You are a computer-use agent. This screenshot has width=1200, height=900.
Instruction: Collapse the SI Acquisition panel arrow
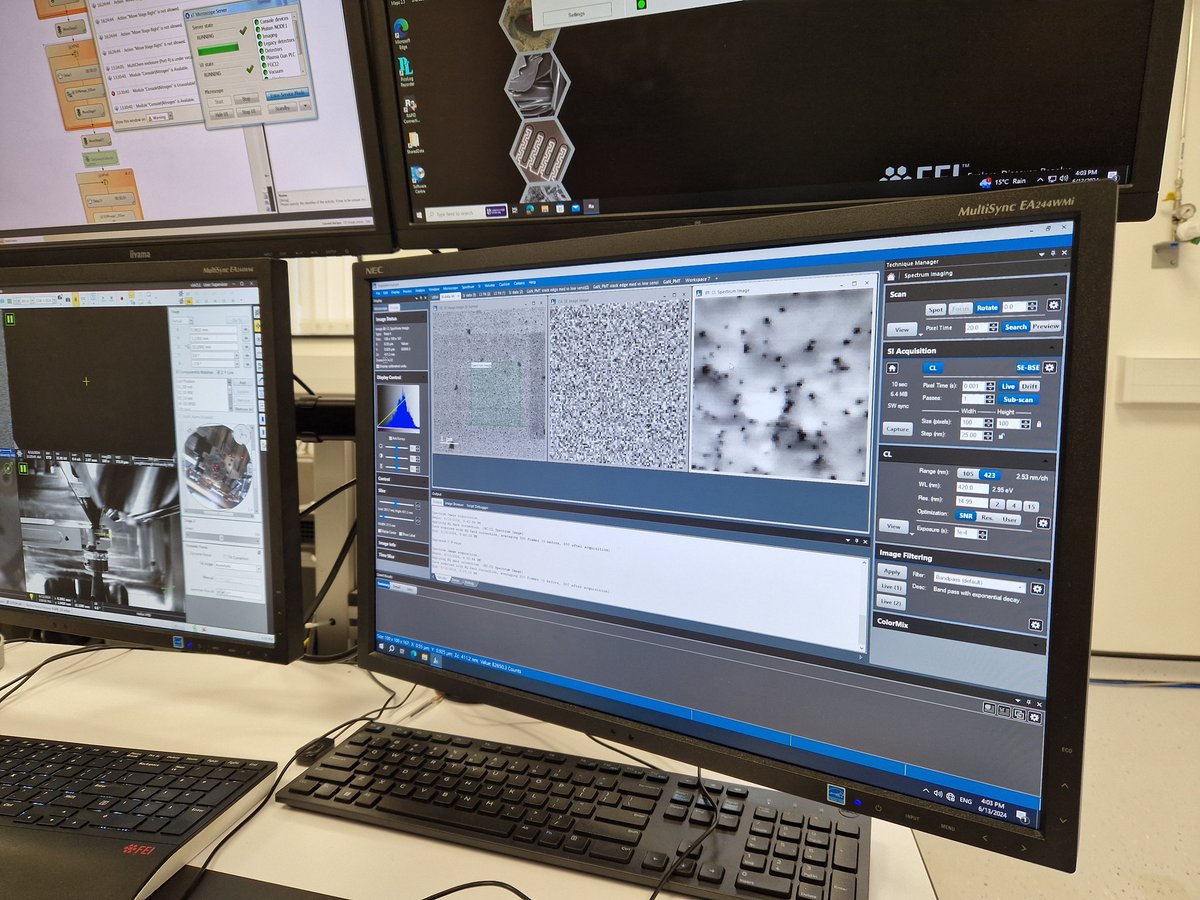click(1052, 347)
